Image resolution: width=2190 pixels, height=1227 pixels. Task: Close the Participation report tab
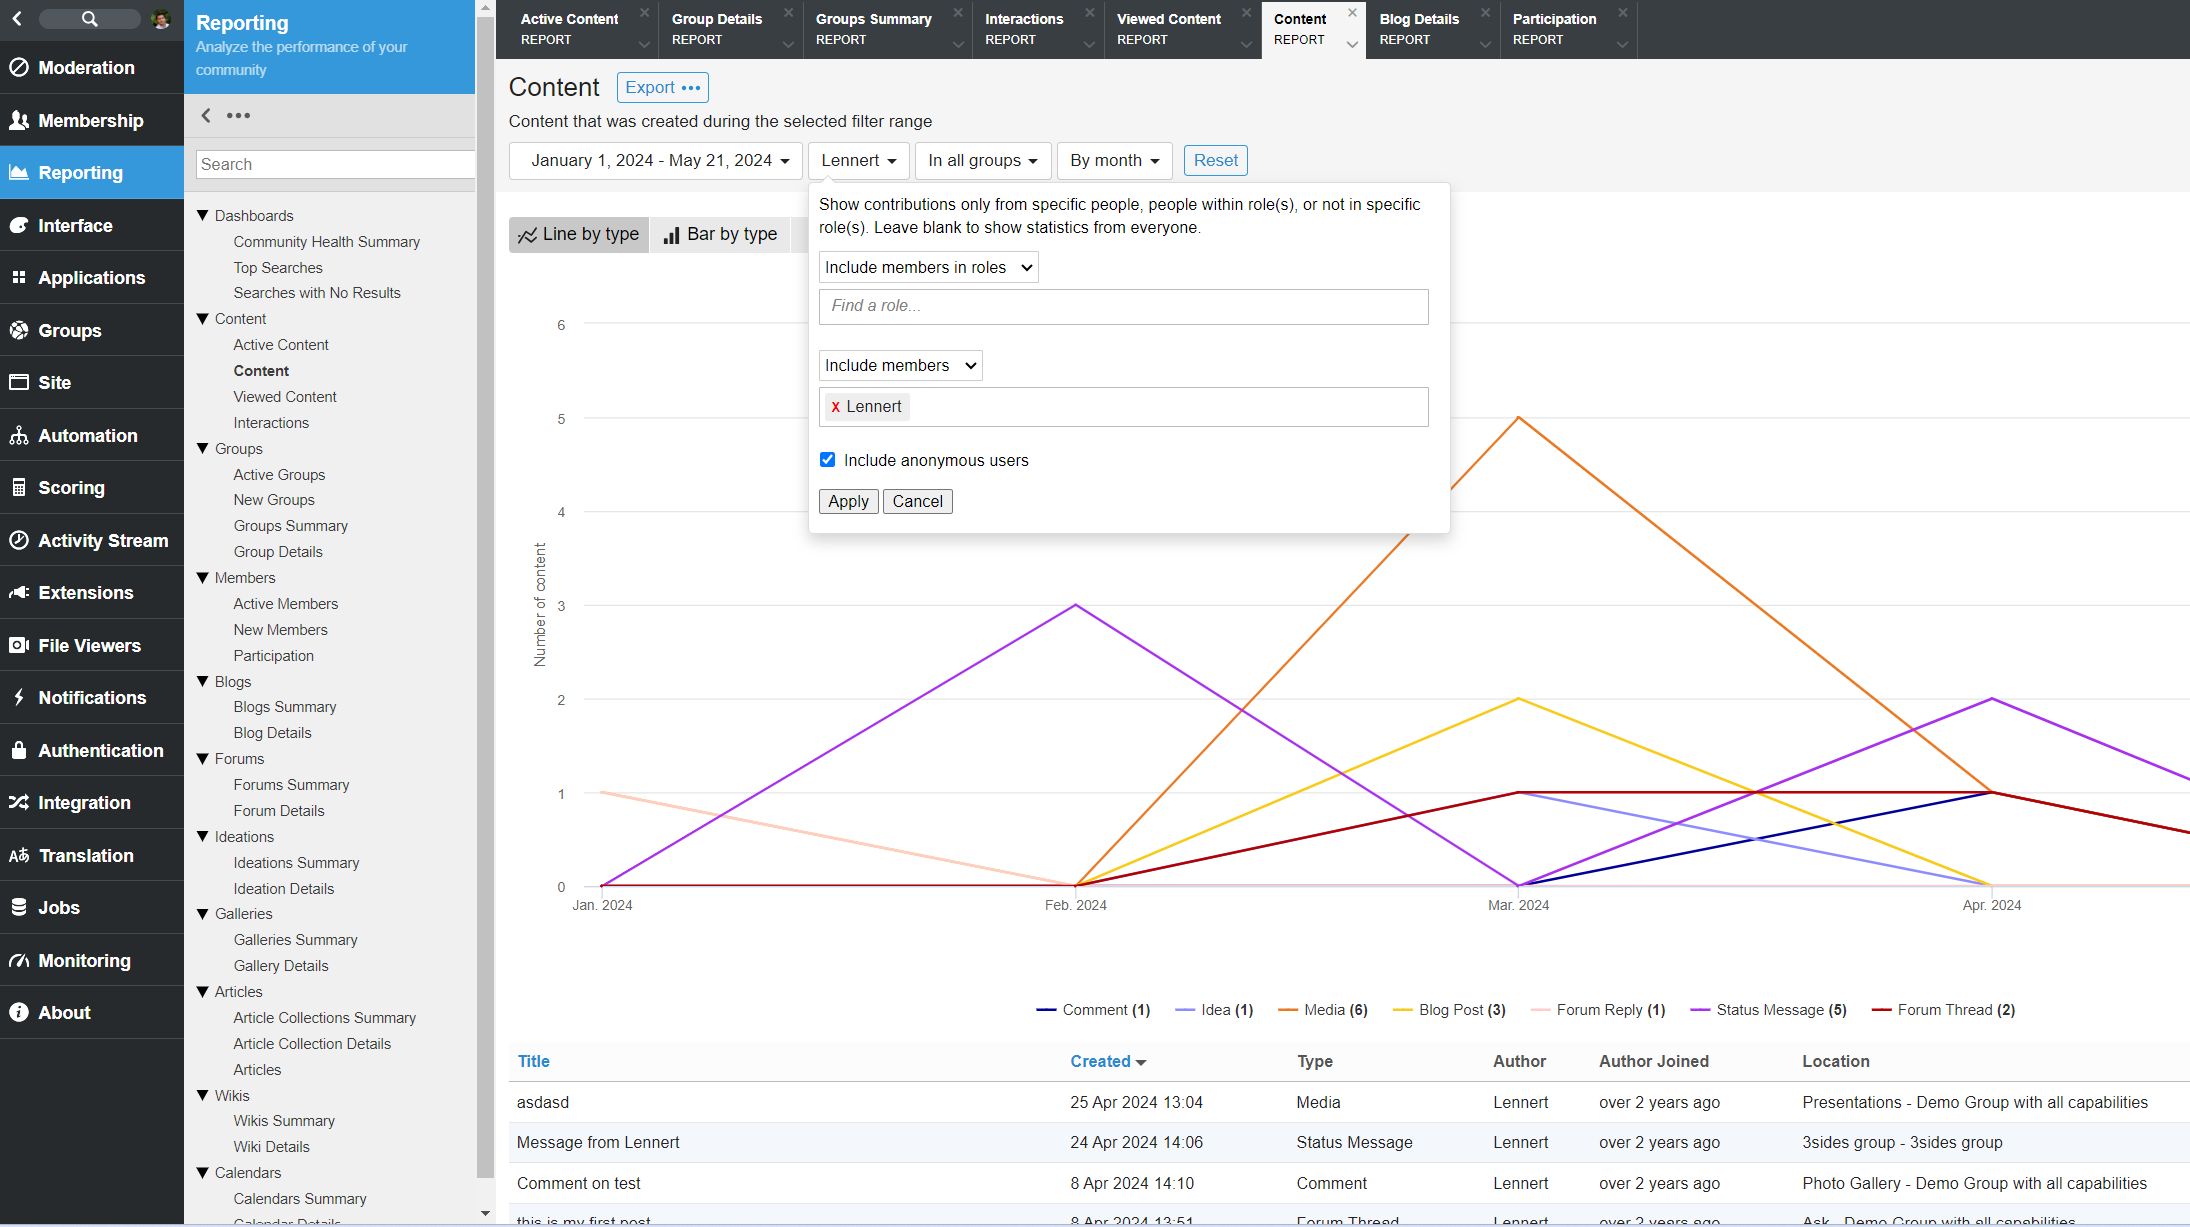pyautogui.click(x=1623, y=13)
